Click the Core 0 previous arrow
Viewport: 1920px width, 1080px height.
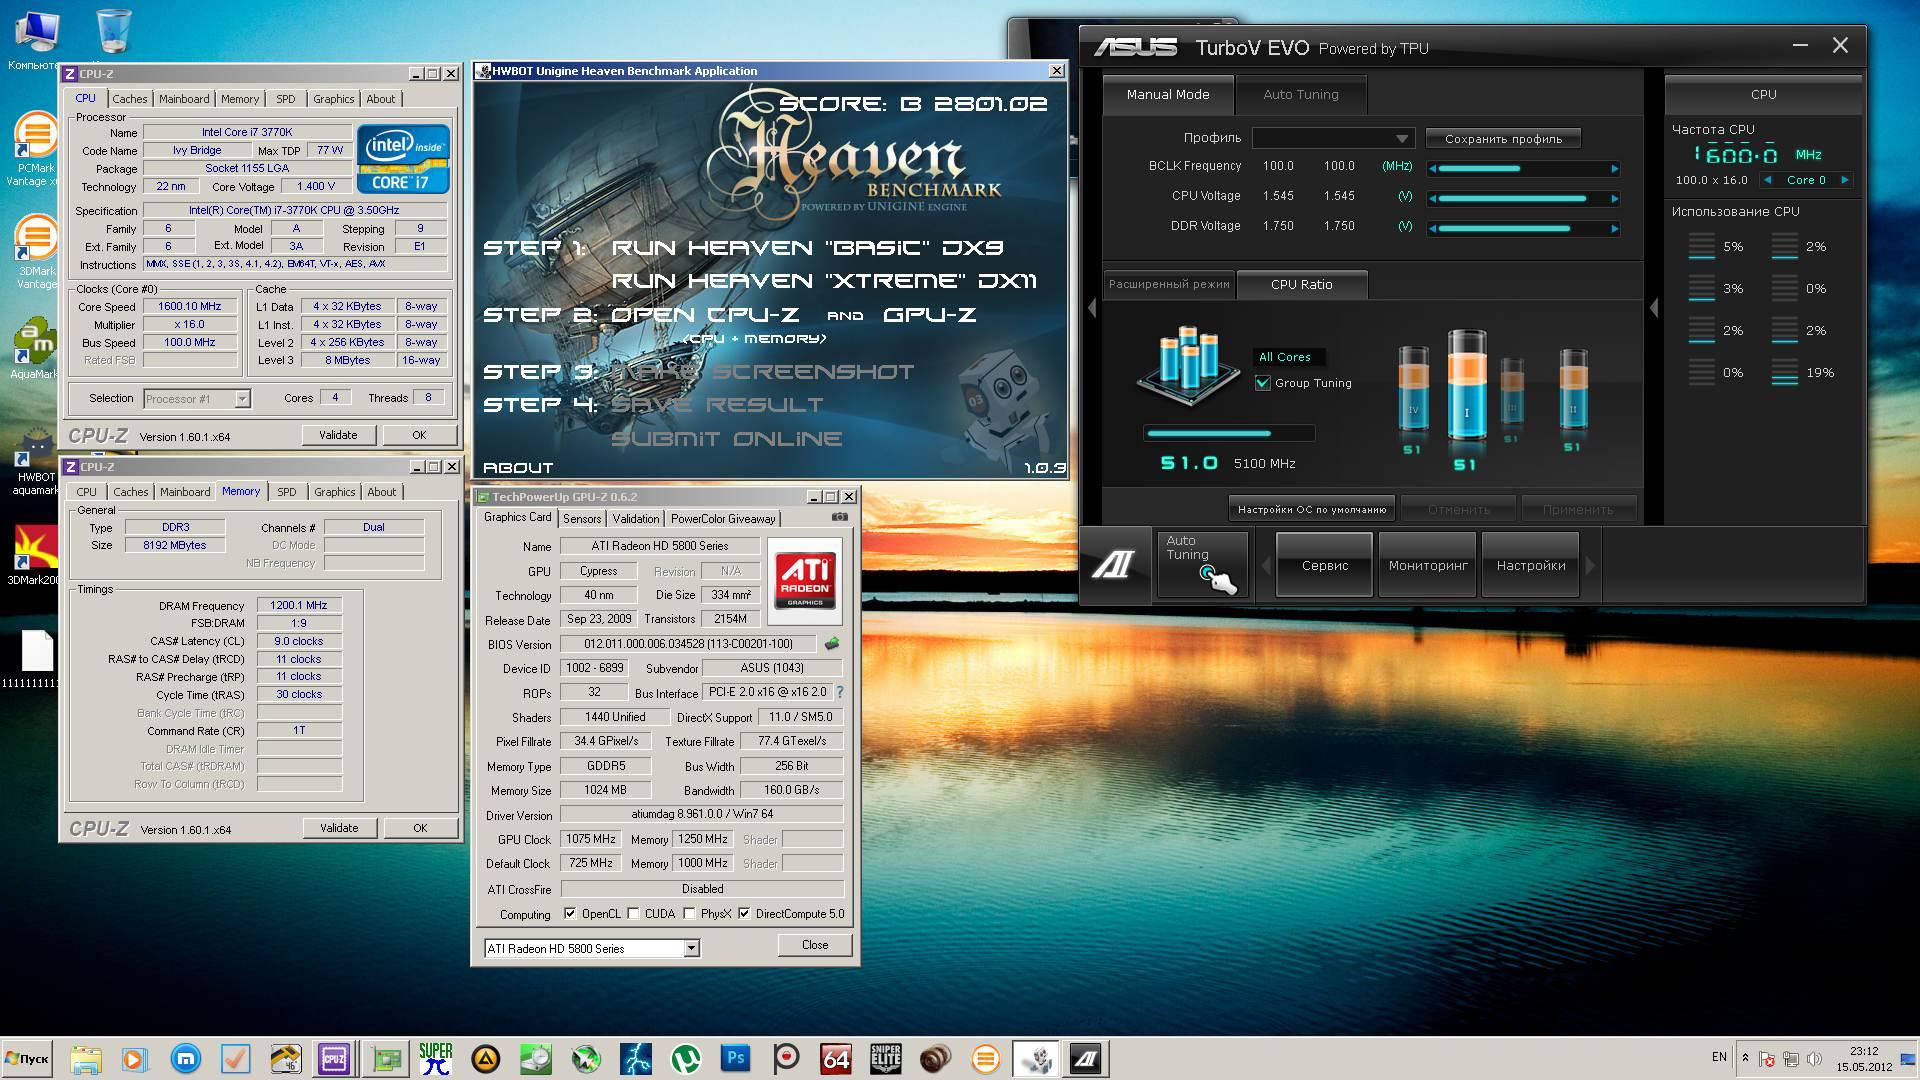[1768, 180]
